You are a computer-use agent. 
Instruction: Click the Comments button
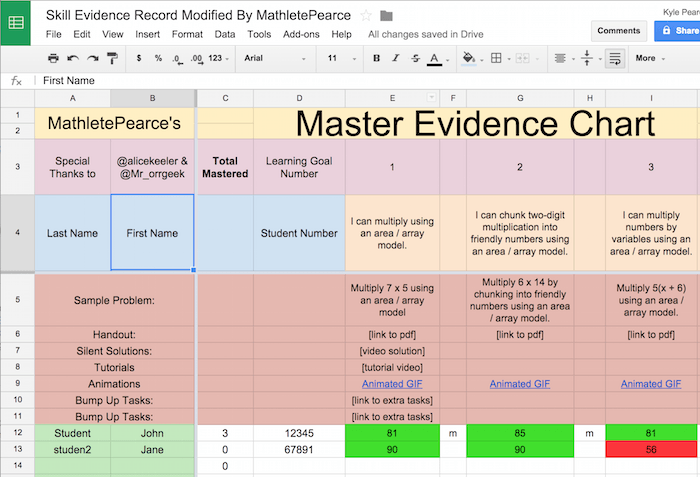point(618,31)
